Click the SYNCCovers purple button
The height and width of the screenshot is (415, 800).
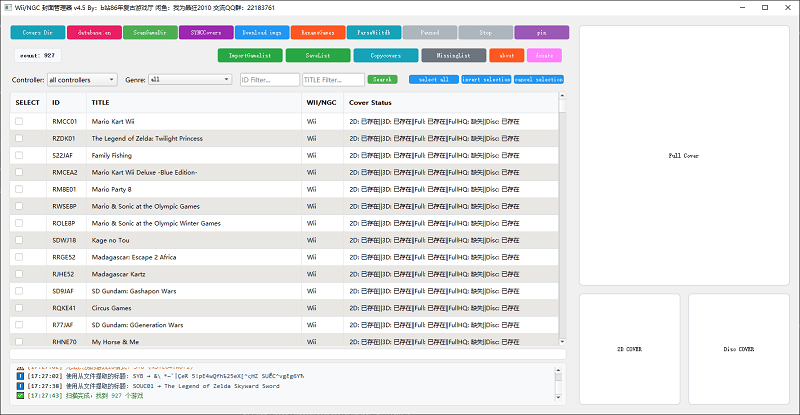(206, 33)
